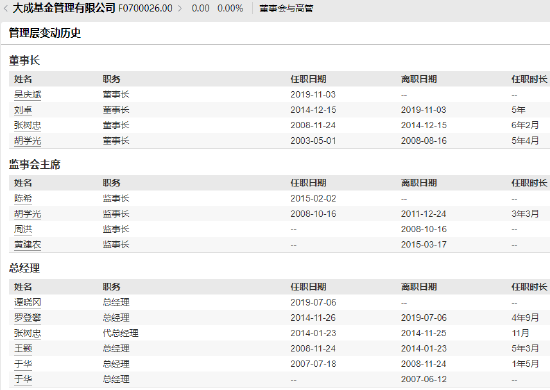Click the date 2015-02-02 in 陈希 row

313,198
